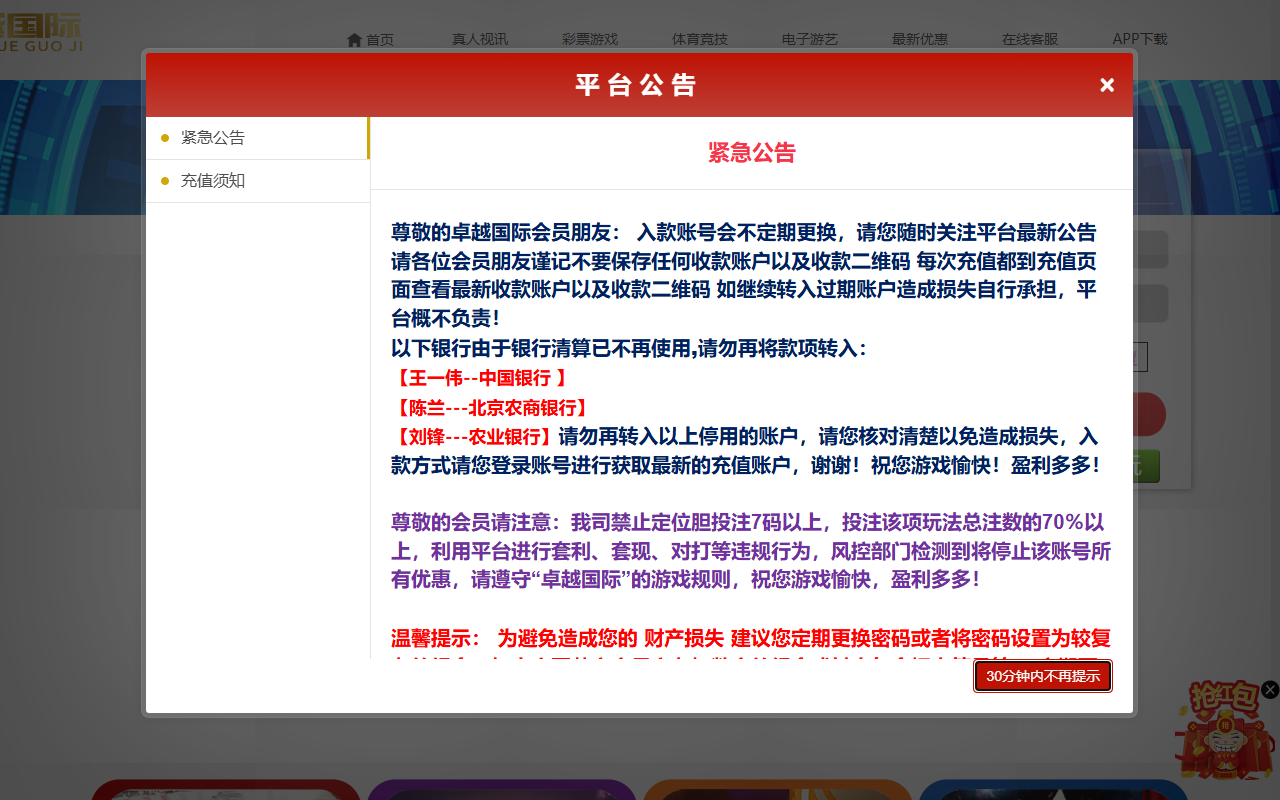The height and width of the screenshot is (800, 1280).
Task: Open the 最新优惠 navigation item
Action: pos(920,40)
